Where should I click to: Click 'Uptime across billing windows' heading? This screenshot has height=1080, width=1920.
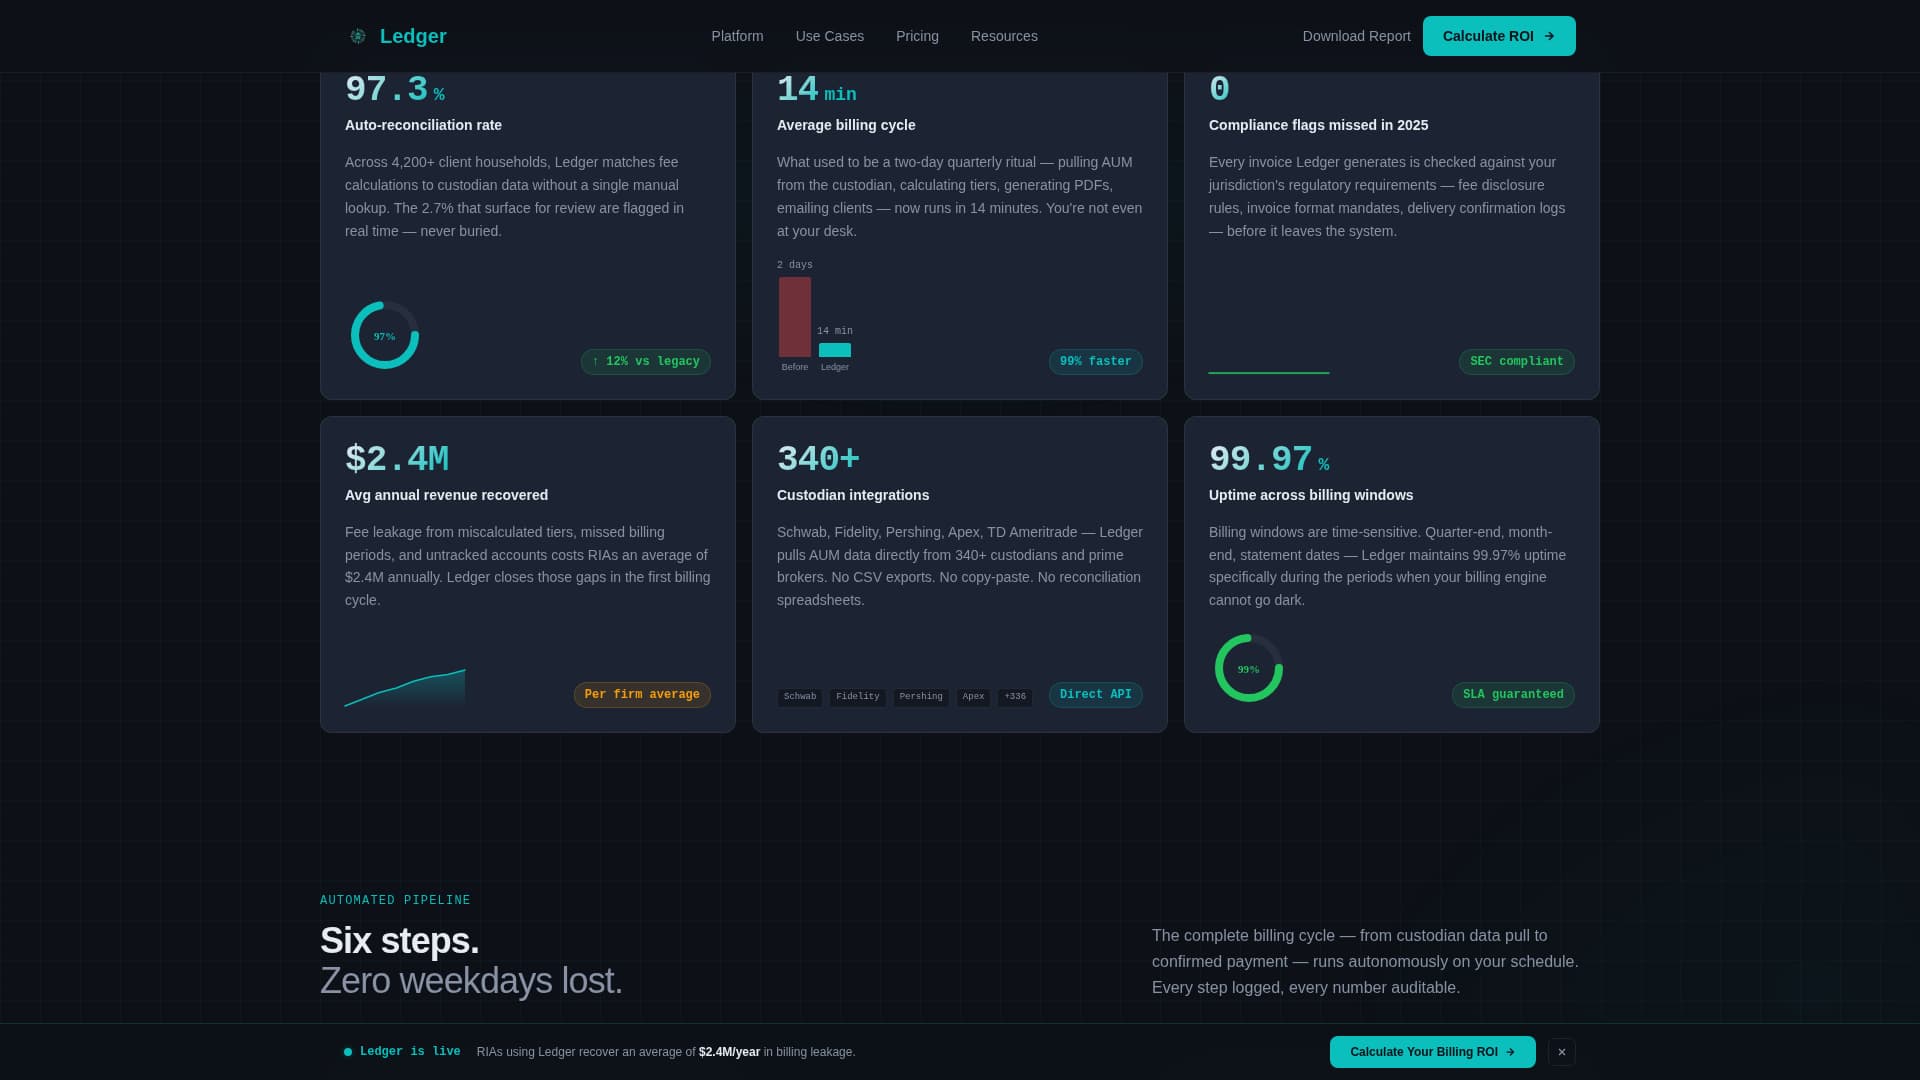click(1311, 495)
